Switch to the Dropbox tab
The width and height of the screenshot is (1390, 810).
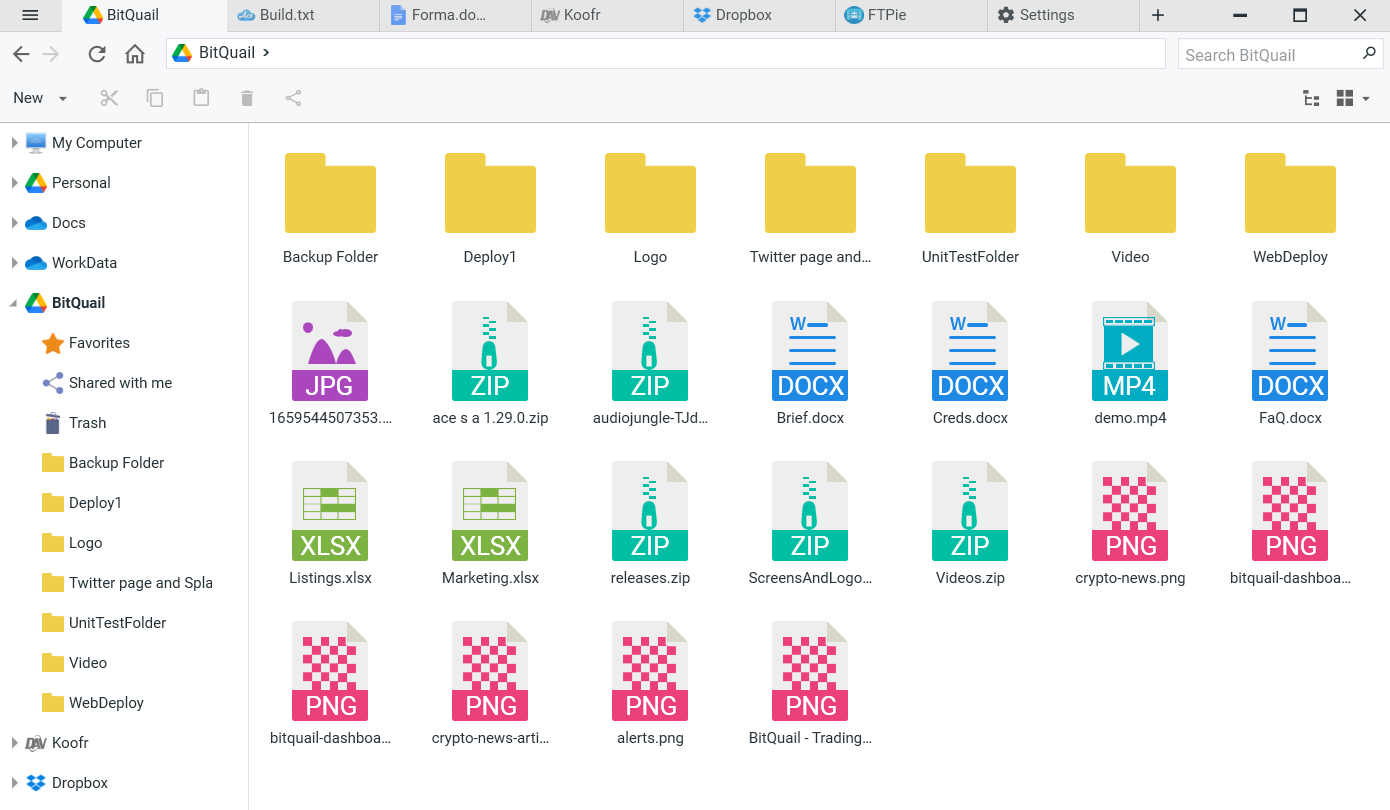tap(760, 15)
